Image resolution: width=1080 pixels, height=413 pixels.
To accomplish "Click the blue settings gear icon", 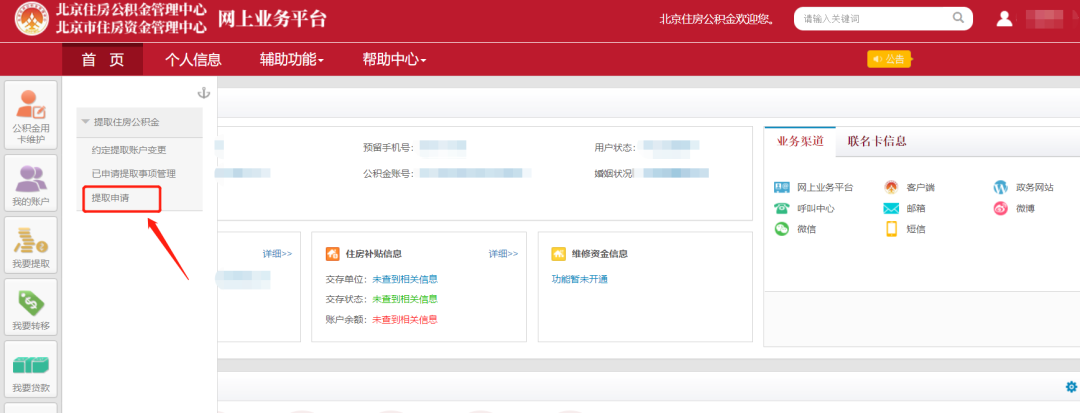I will pyautogui.click(x=1071, y=387).
